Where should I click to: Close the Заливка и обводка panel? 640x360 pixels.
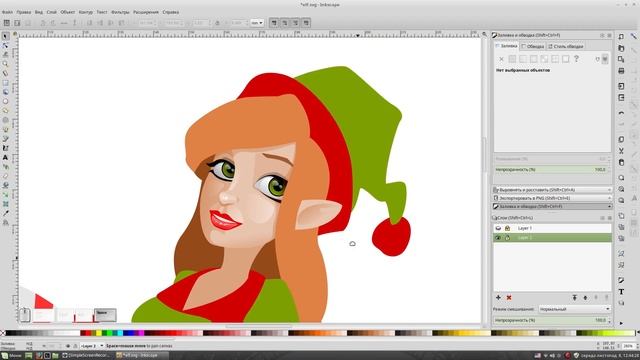[x=609, y=36]
